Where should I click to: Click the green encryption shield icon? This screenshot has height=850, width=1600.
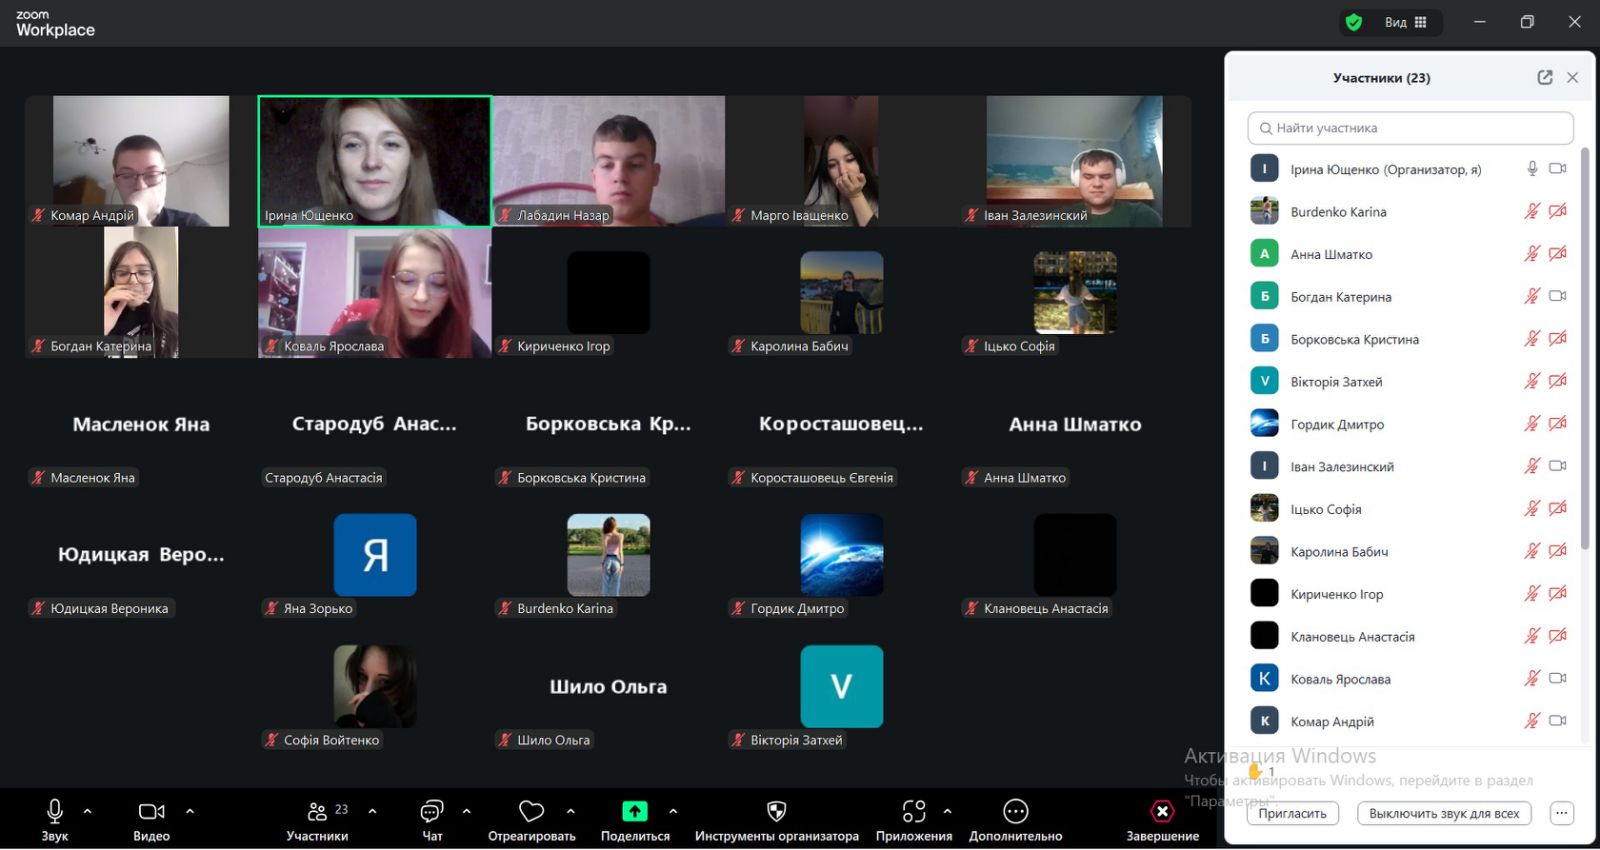1354,22
